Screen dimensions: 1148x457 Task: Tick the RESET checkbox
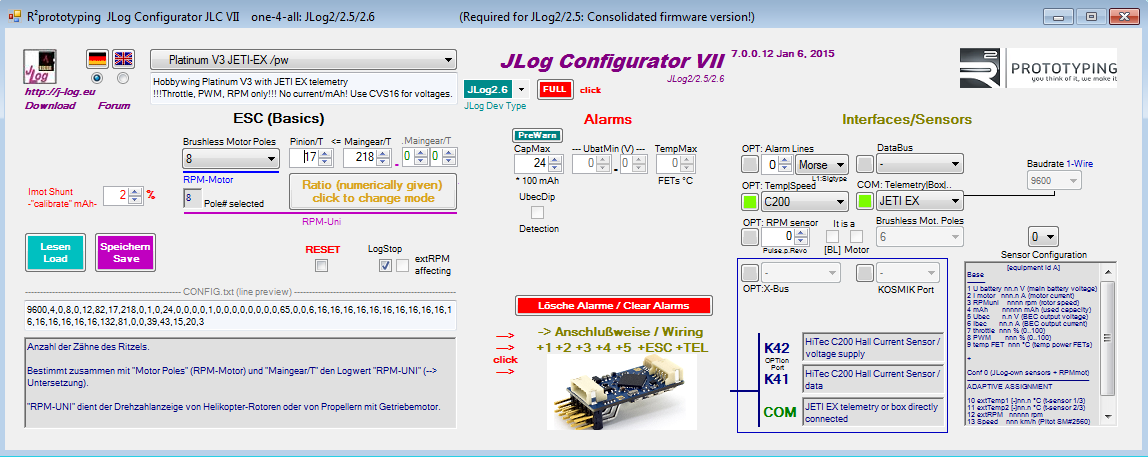pyautogui.click(x=321, y=266)
